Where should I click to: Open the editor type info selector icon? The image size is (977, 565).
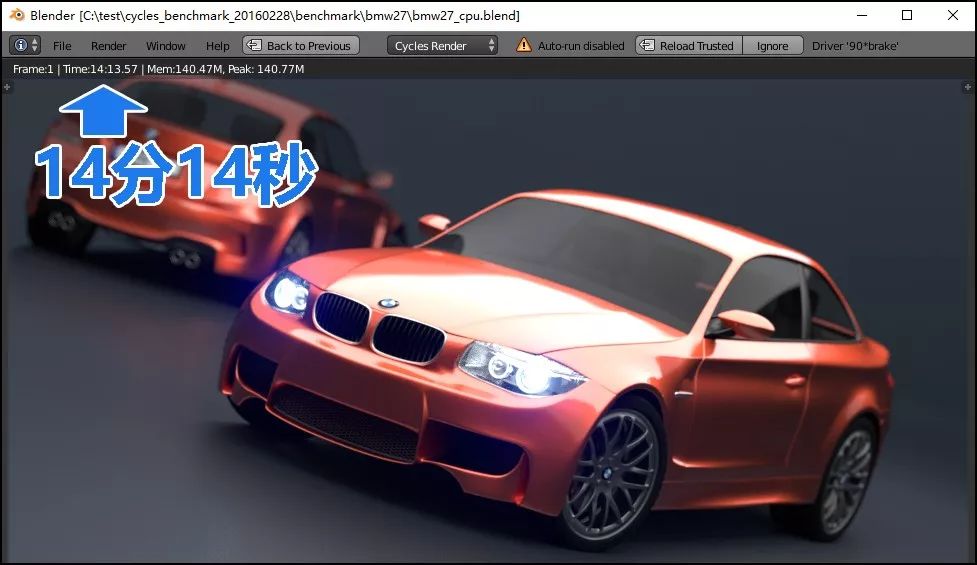25,45
